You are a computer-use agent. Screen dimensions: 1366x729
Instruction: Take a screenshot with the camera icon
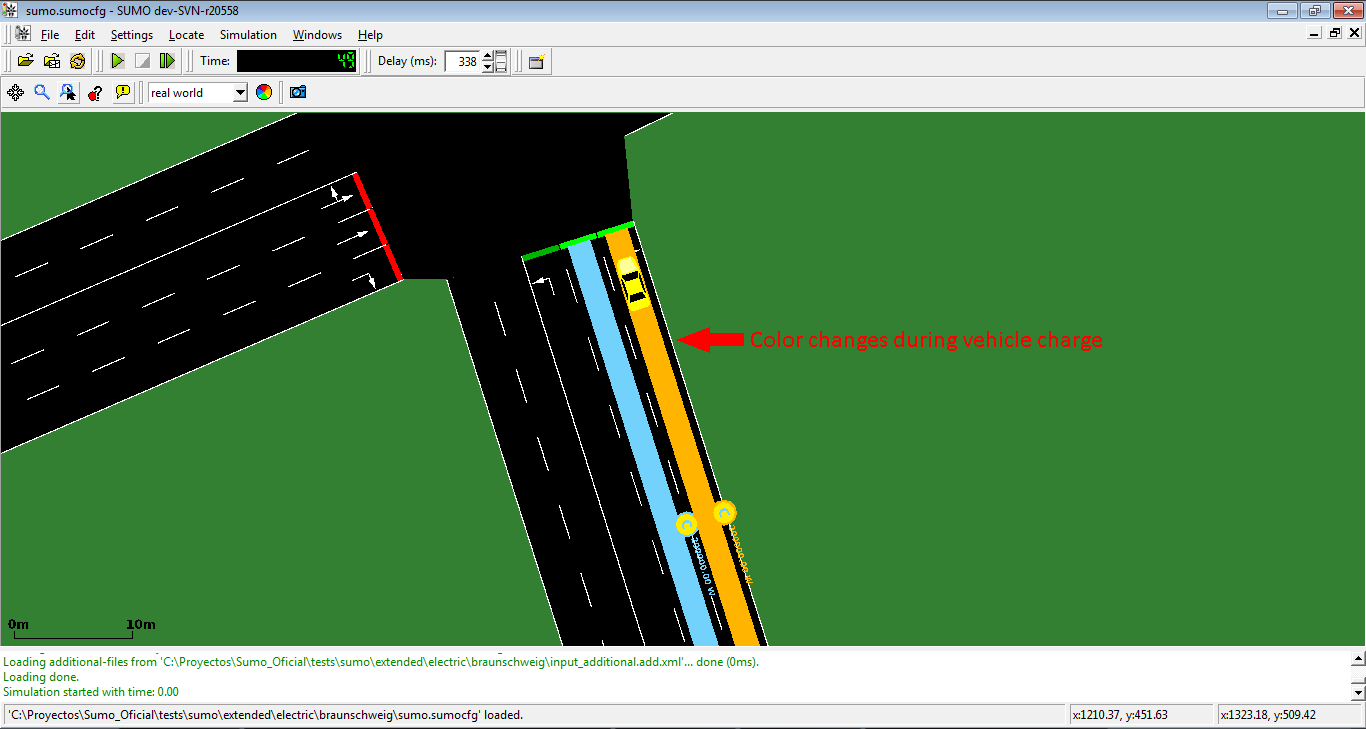[298, 93]
